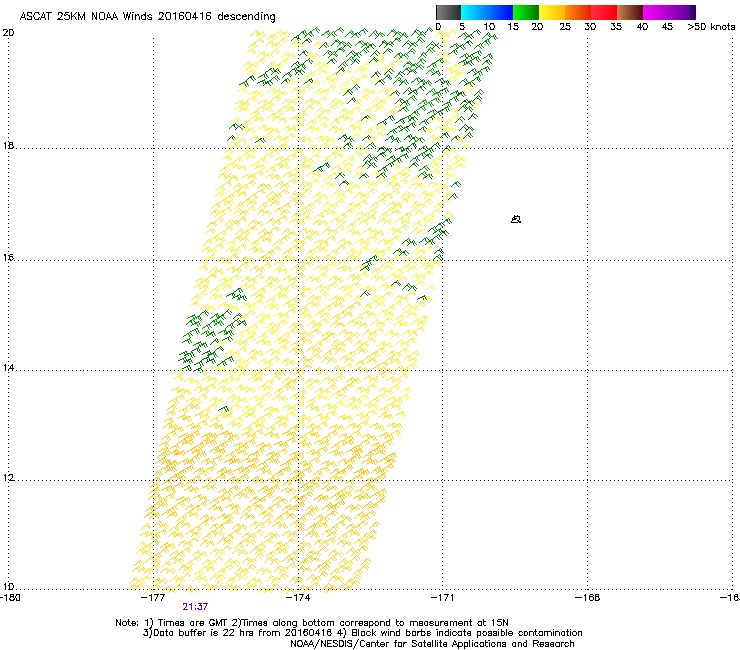
Task: Click the -168 longitude axis label
Action: coord(587,598)
